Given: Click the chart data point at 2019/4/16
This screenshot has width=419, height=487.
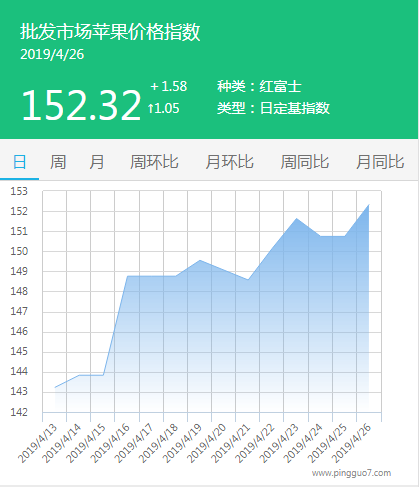Looking at the screenshot, I should pos(127,276).
